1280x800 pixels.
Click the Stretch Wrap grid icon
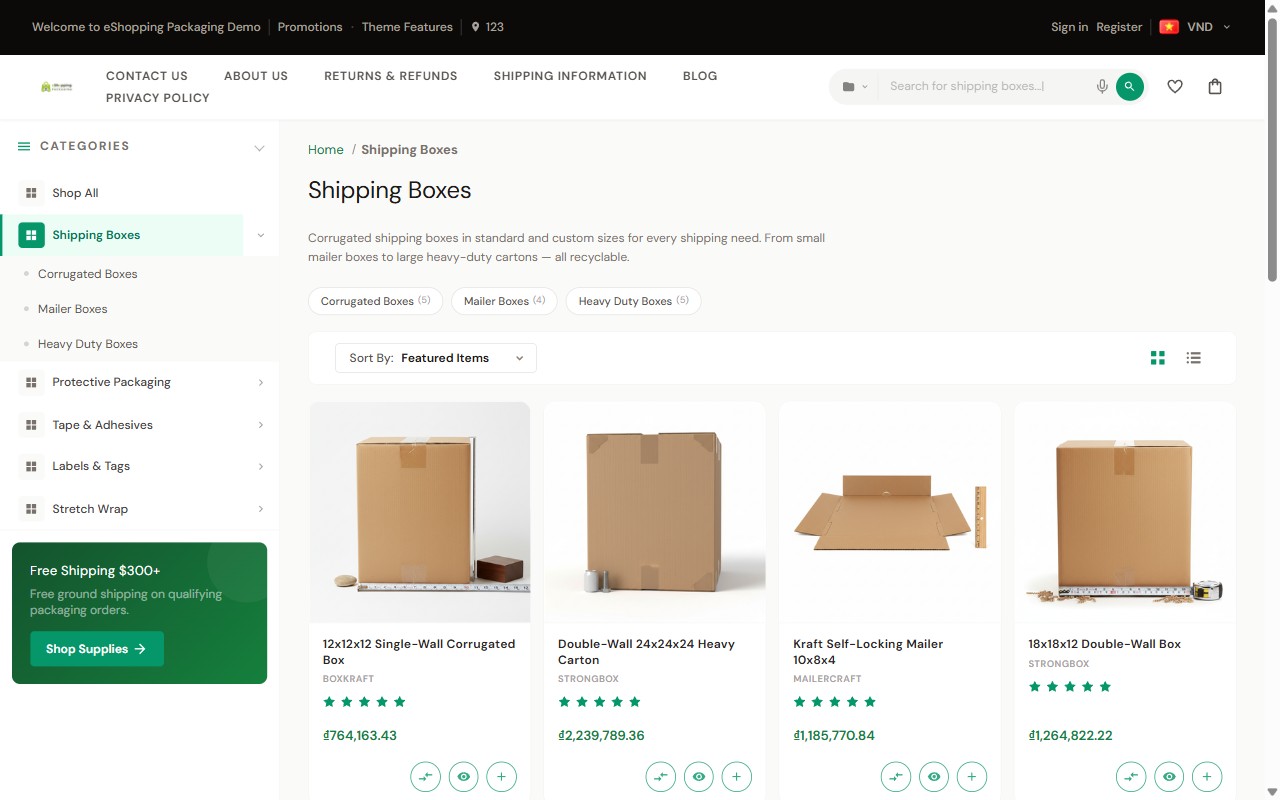point(31,509)
